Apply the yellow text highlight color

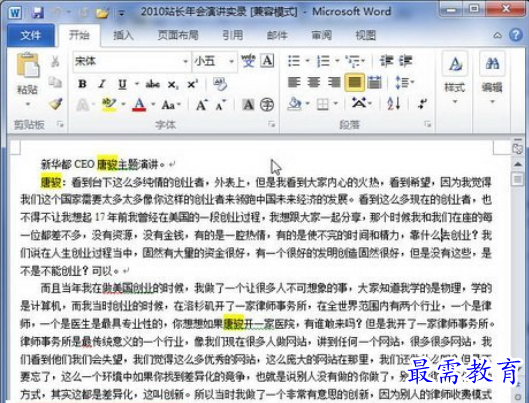pyautogui.click(x=109, y=105)
